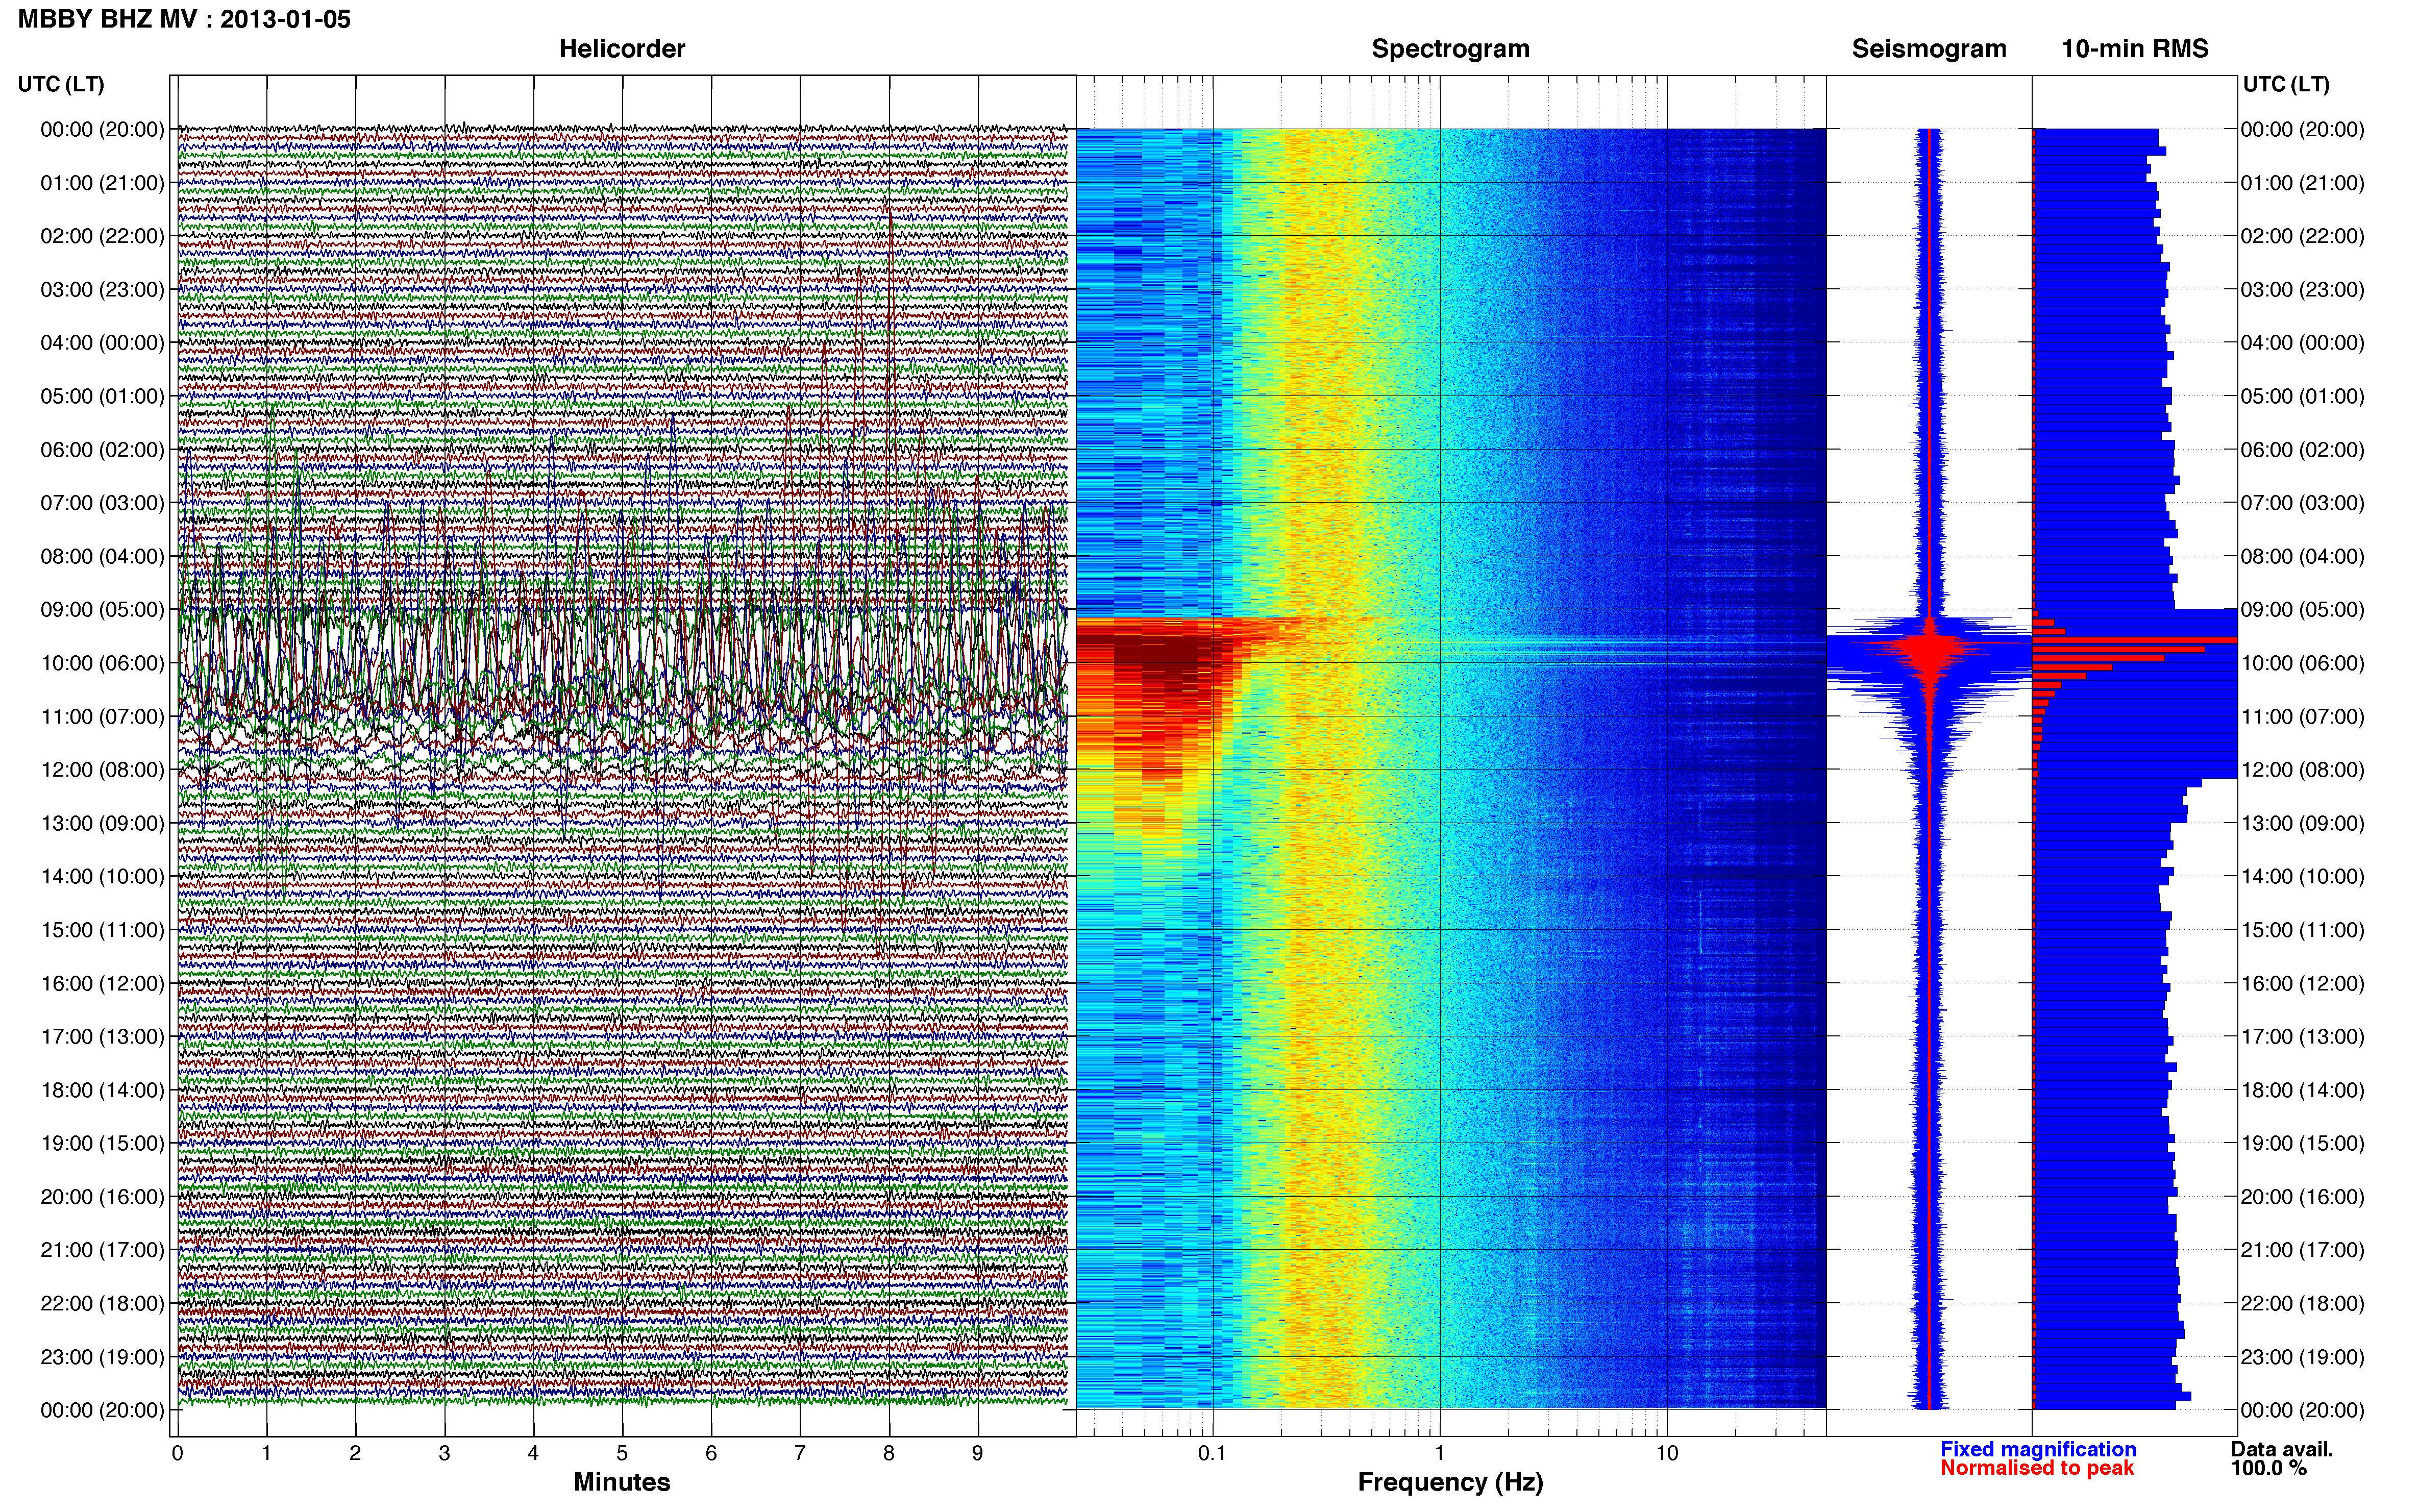Click frequency tick label '10'

coord(1667,1453)
